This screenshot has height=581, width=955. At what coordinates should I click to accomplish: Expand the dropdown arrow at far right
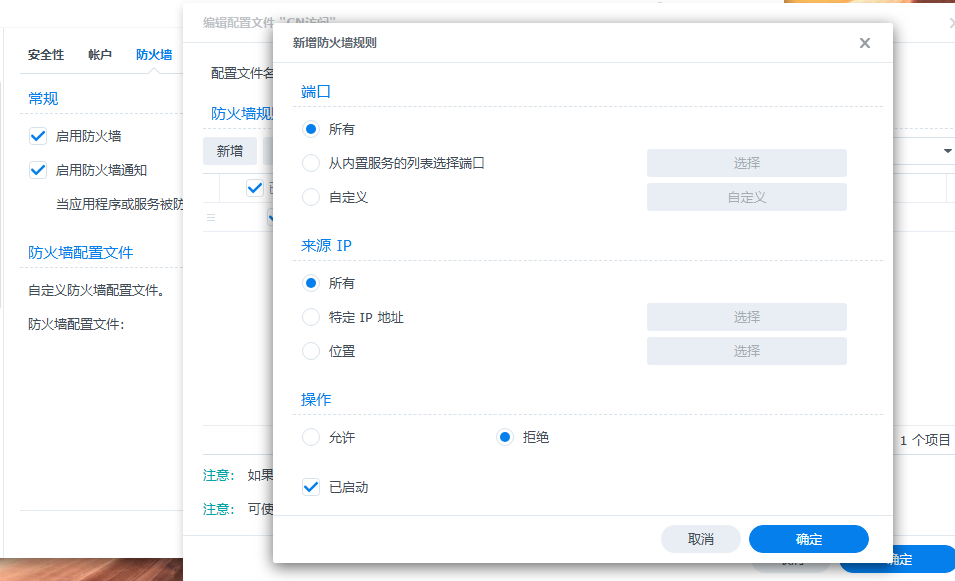click(x=947, y=151)
